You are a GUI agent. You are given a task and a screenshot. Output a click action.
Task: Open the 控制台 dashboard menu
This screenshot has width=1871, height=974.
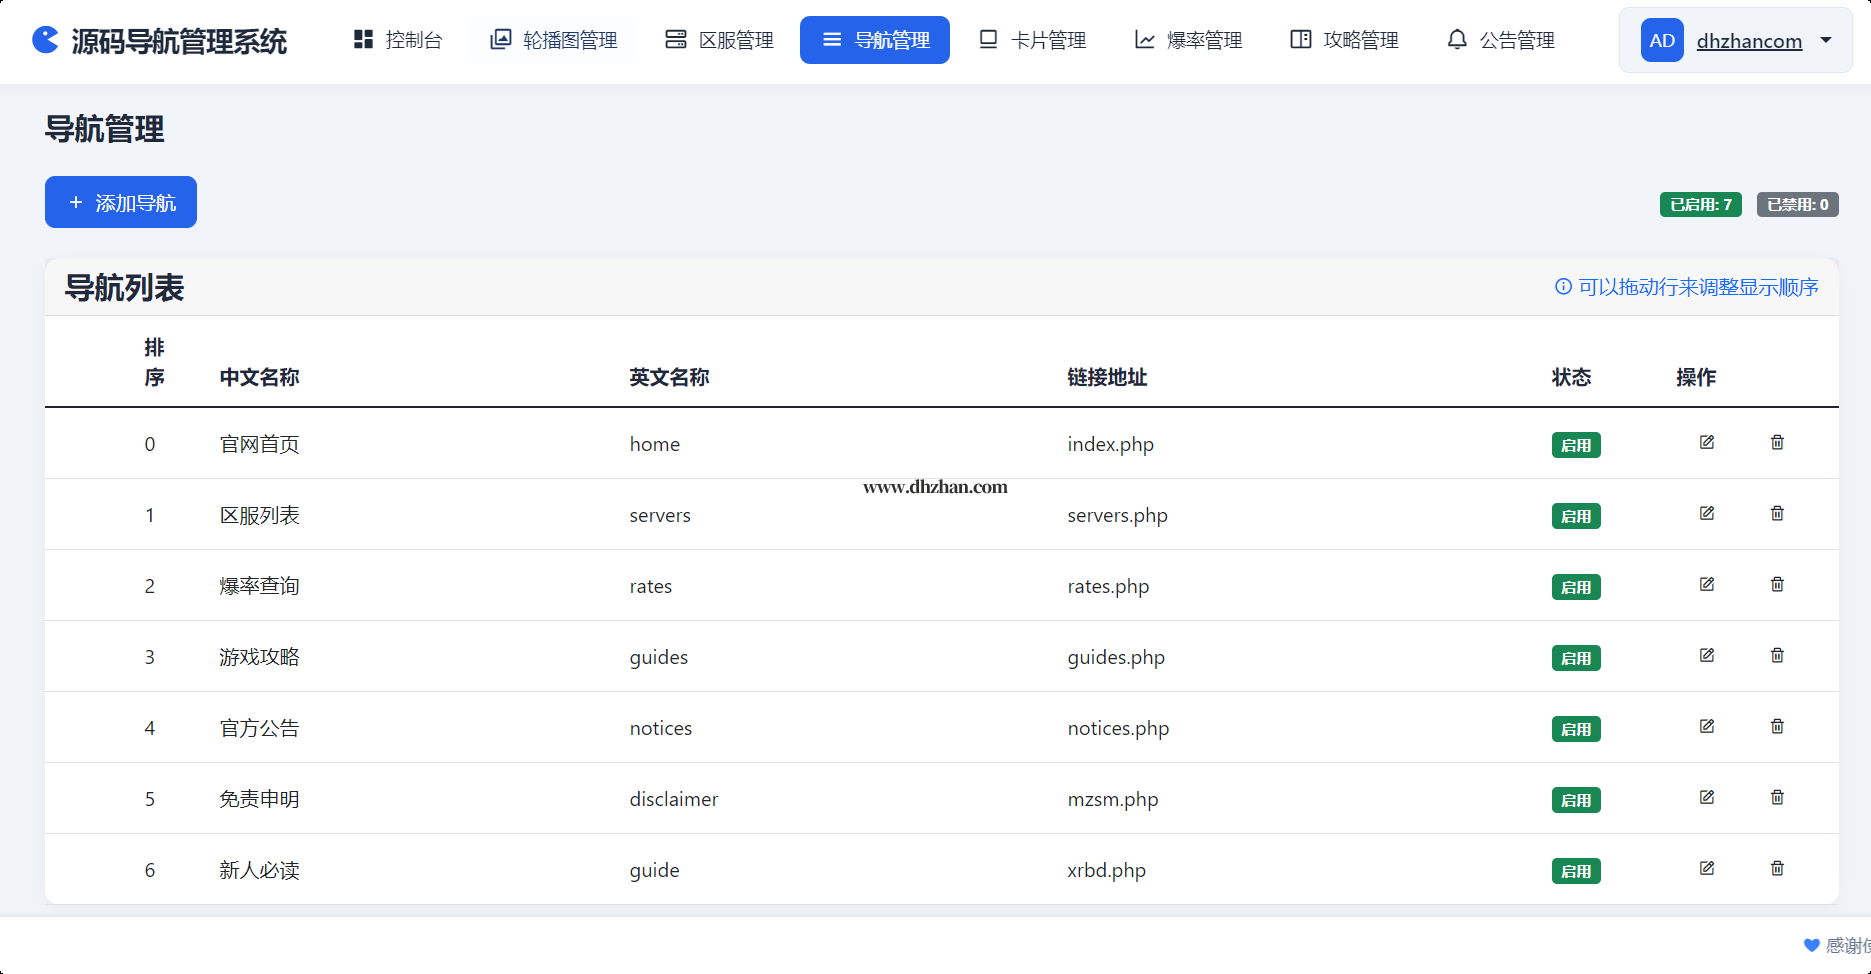click(398, 40)
